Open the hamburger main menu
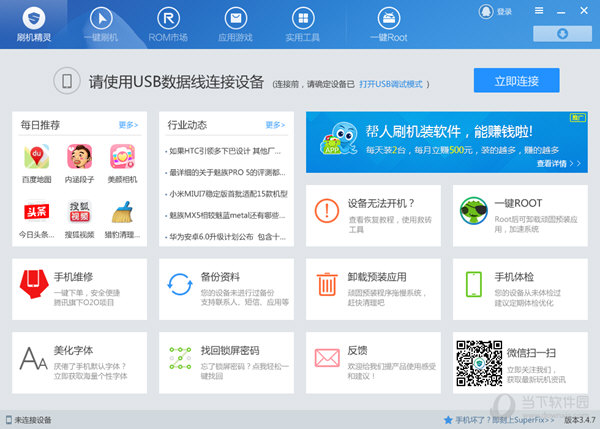 click(537, 12)
